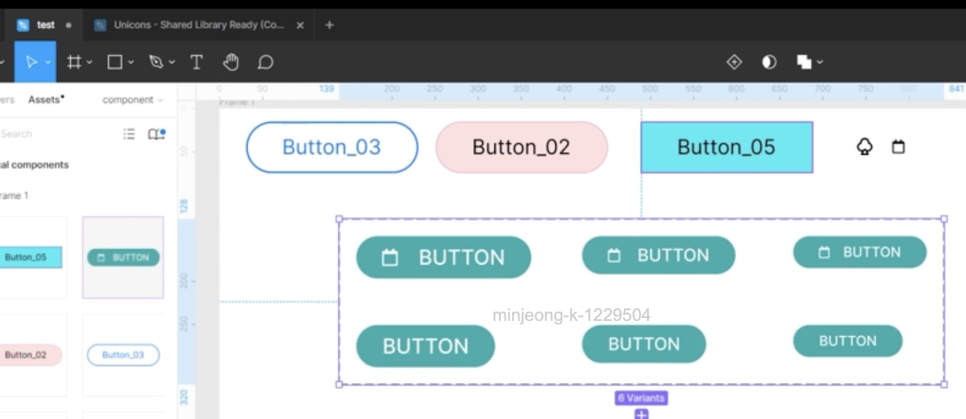Select large BUTTON variant with calendar icon

(x=444, y=258)
